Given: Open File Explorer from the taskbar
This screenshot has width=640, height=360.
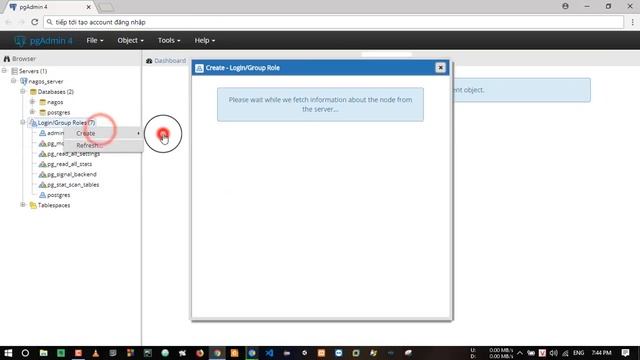Looking at the screenshot, I should (43, 353).
